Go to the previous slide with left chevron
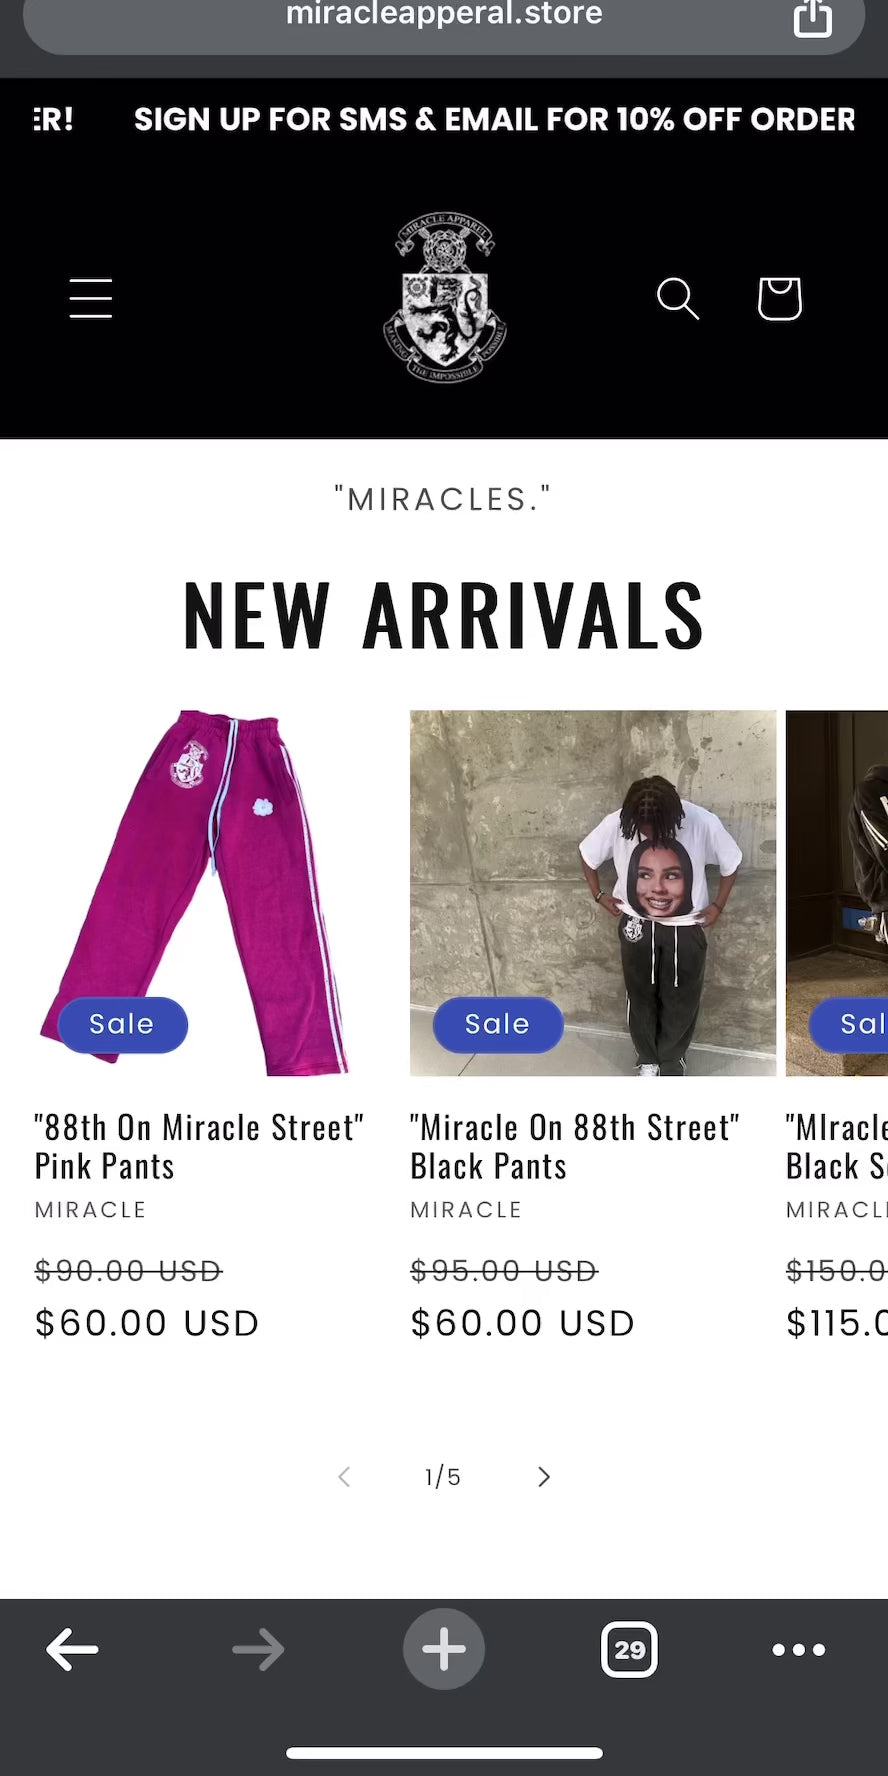 (x=344, y=1477)
